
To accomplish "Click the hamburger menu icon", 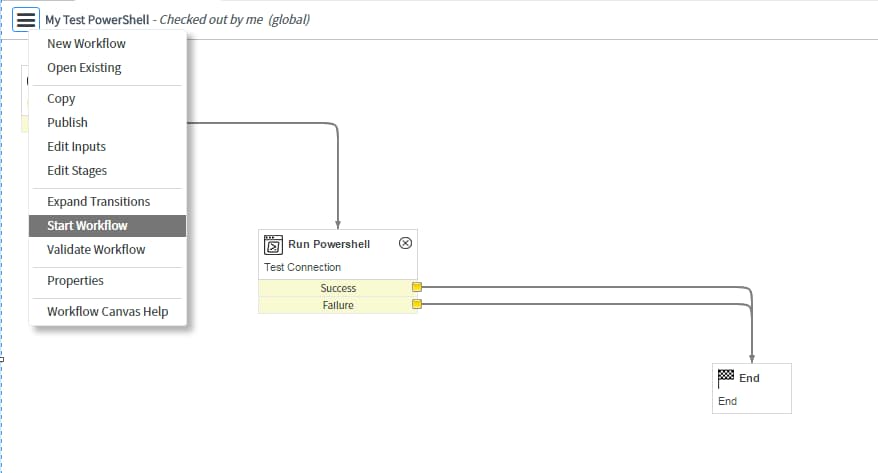I will (x=26, y=20).
